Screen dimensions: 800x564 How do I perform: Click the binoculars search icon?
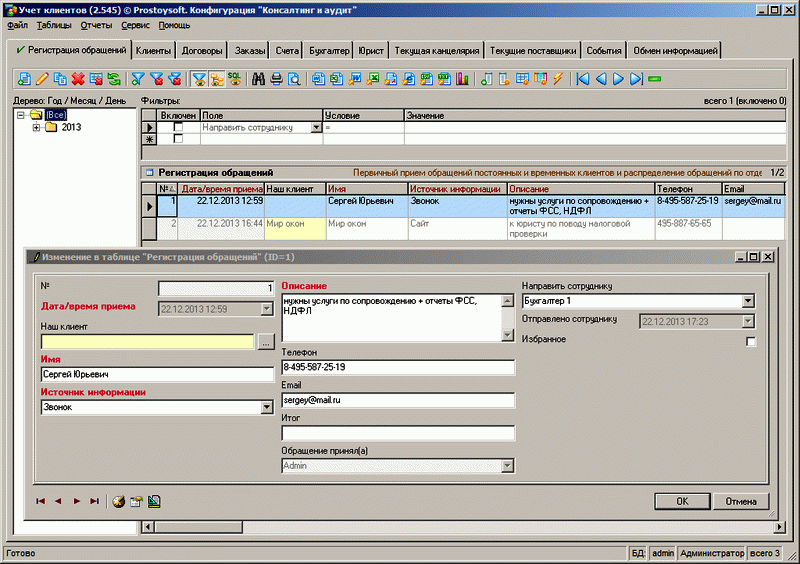(x=258, y=78)
